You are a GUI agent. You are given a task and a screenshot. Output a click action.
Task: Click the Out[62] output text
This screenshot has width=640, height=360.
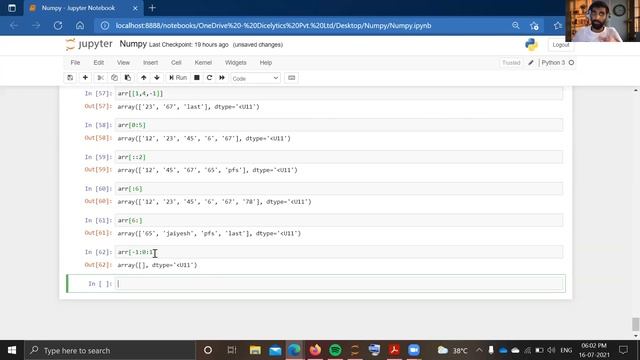(157, 265)
